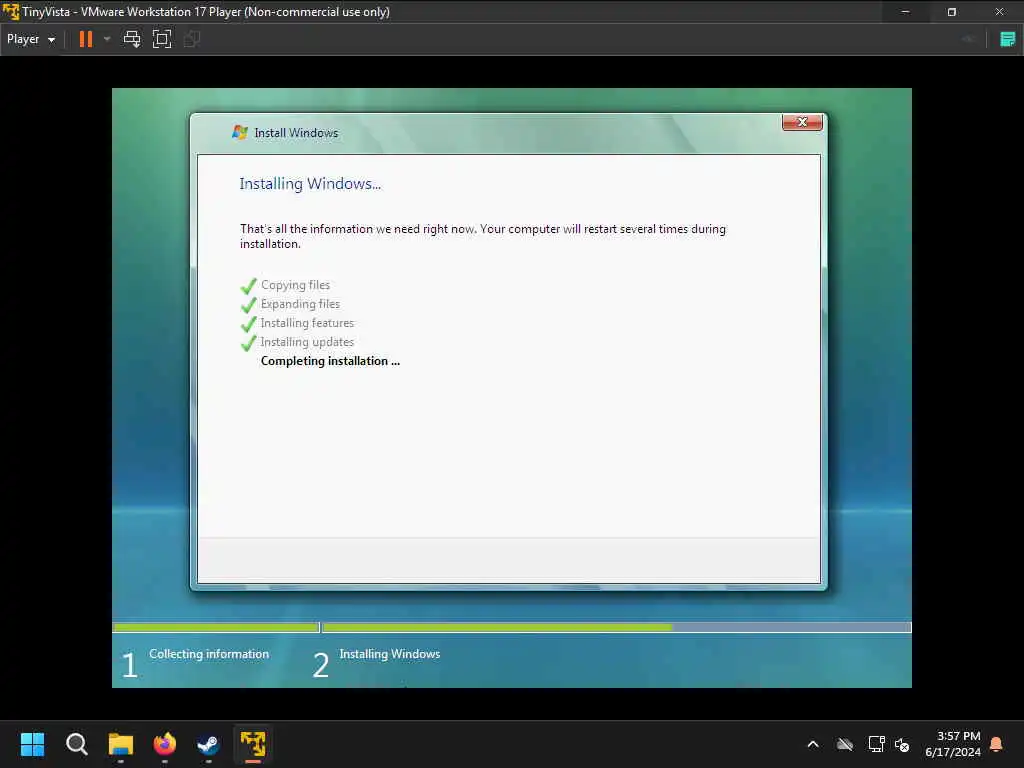
Task: Open the Windows Start menu
Action: [32, 744]
